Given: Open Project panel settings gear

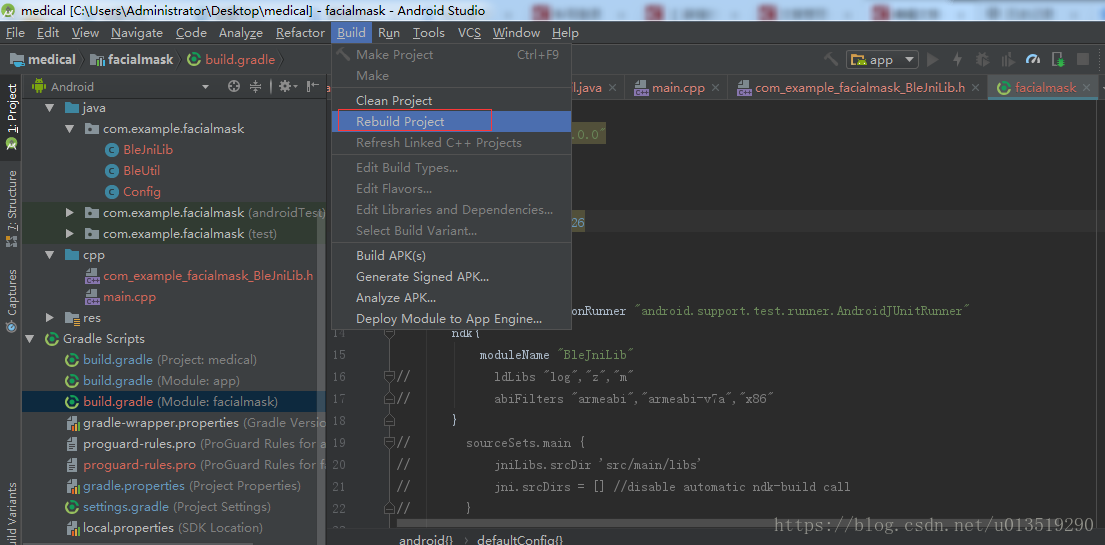Looking at the screenshot, I should pyautogui.click(x=287, y=87).
